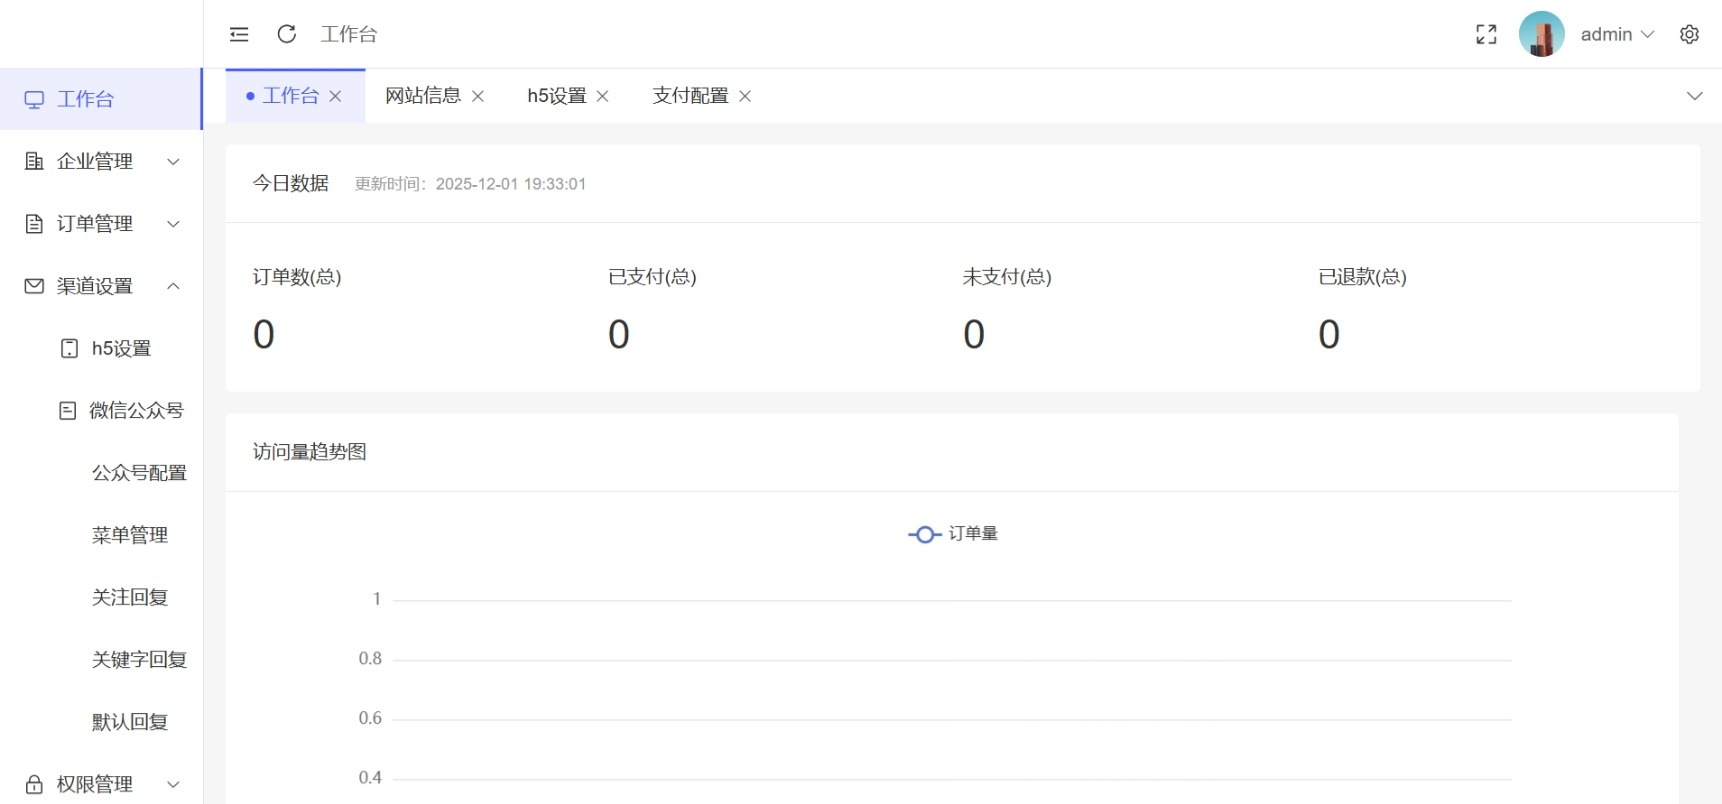The width and height of the screenshot is (1722, 804).
Task: Expand the 企业管理 sidebar menu
Action: pos(100,162)
